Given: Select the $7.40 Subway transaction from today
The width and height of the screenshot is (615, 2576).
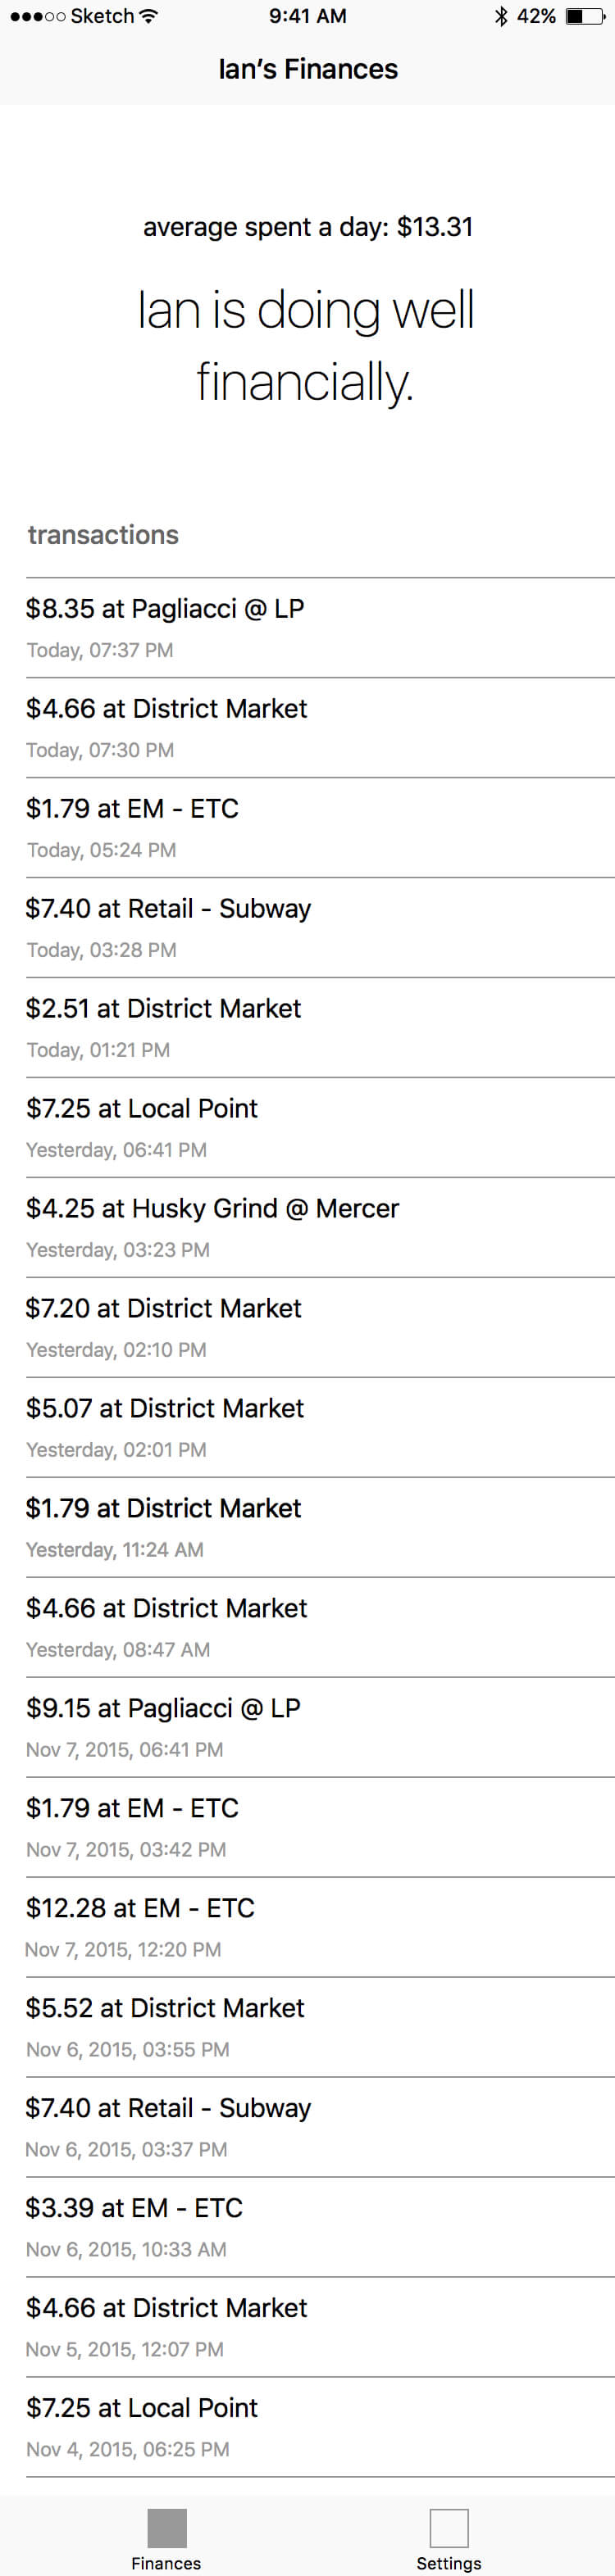Looking at the screenshot, I should tap(320, 928).
